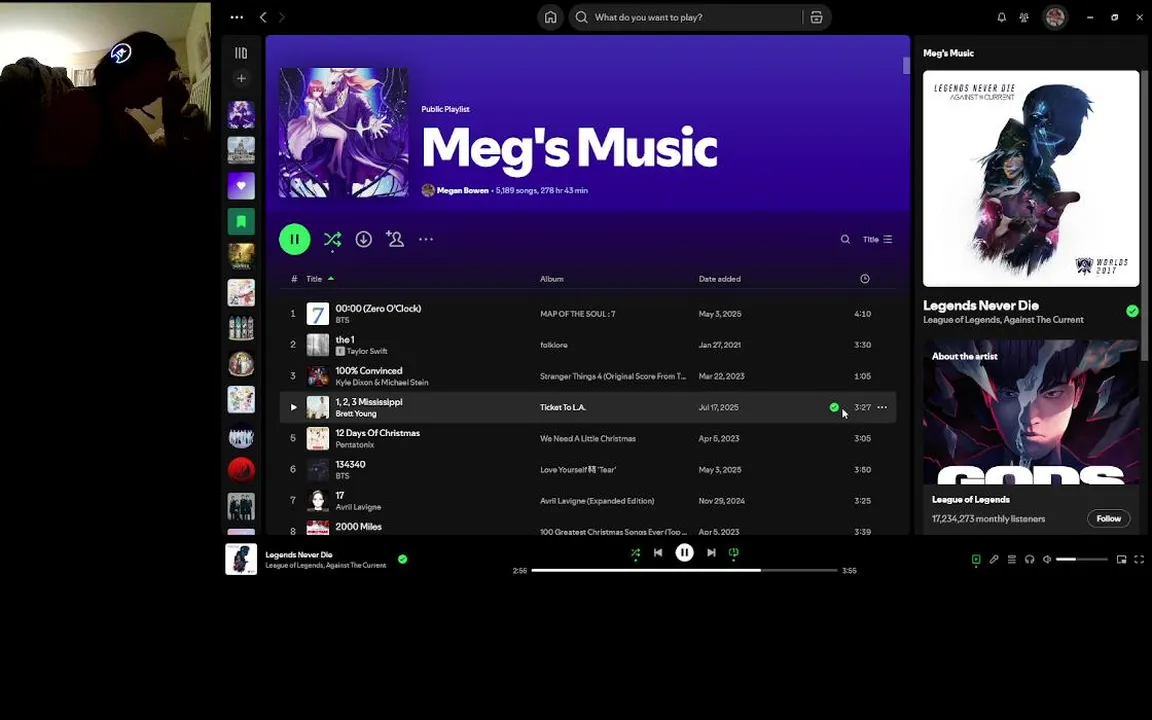Open connect to a device icon
The width and height of the screenshot is (1152, 720).
(x=1029, y=559)
